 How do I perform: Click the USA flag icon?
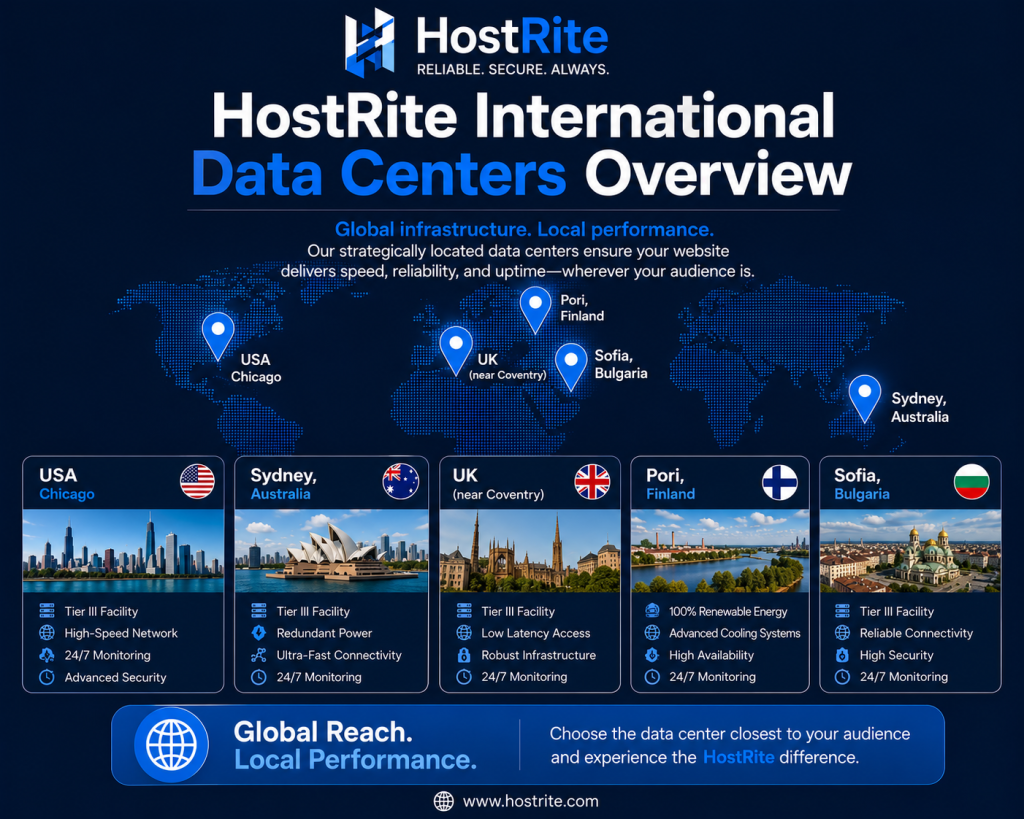pos(197,481)
